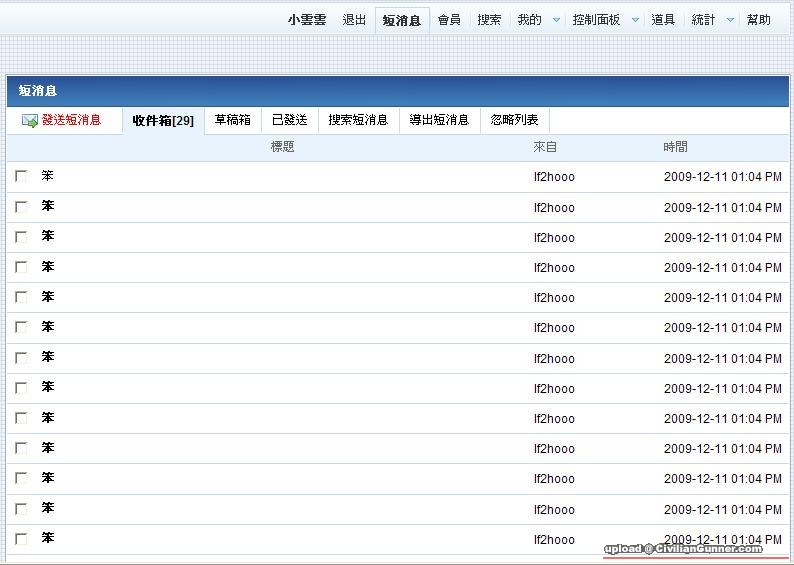Click 搜索 in the top navigation bar
This screenshot has width=794, height=565.
[x=489, y=20]
